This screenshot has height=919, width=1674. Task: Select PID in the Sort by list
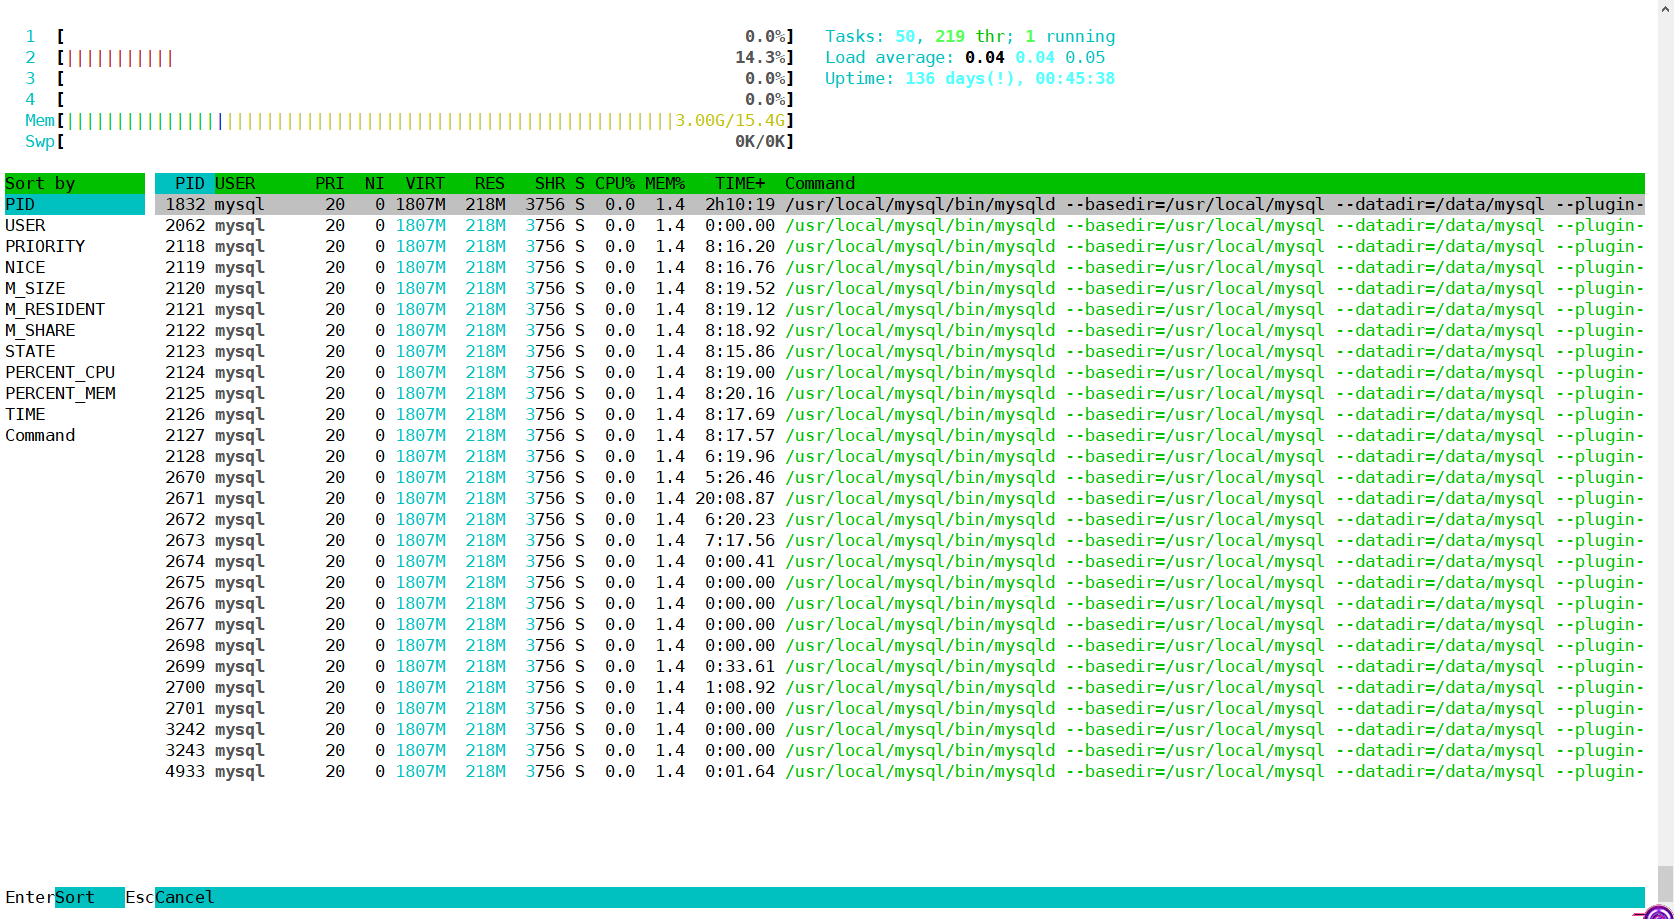point(75,204)
